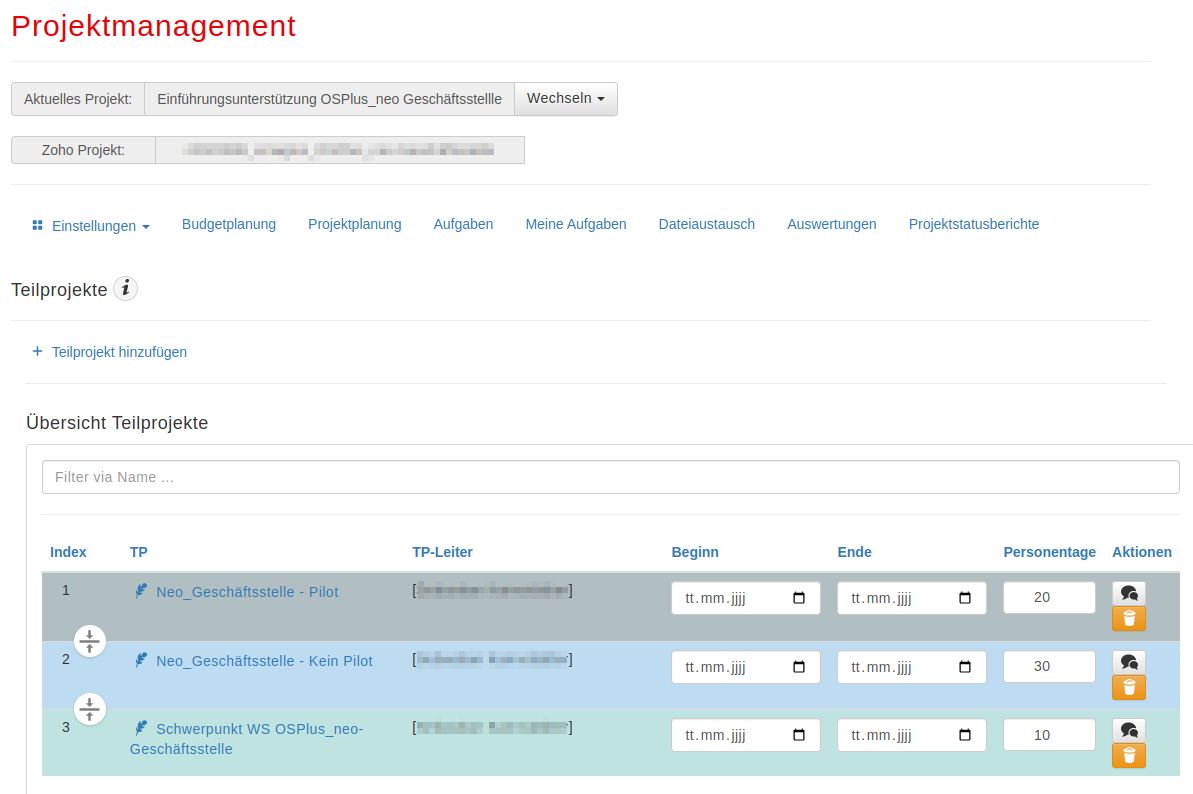
Task: Delete the Schwerpunkt WS OSPlus_neo subproject
Action: tap(1129, 755)
